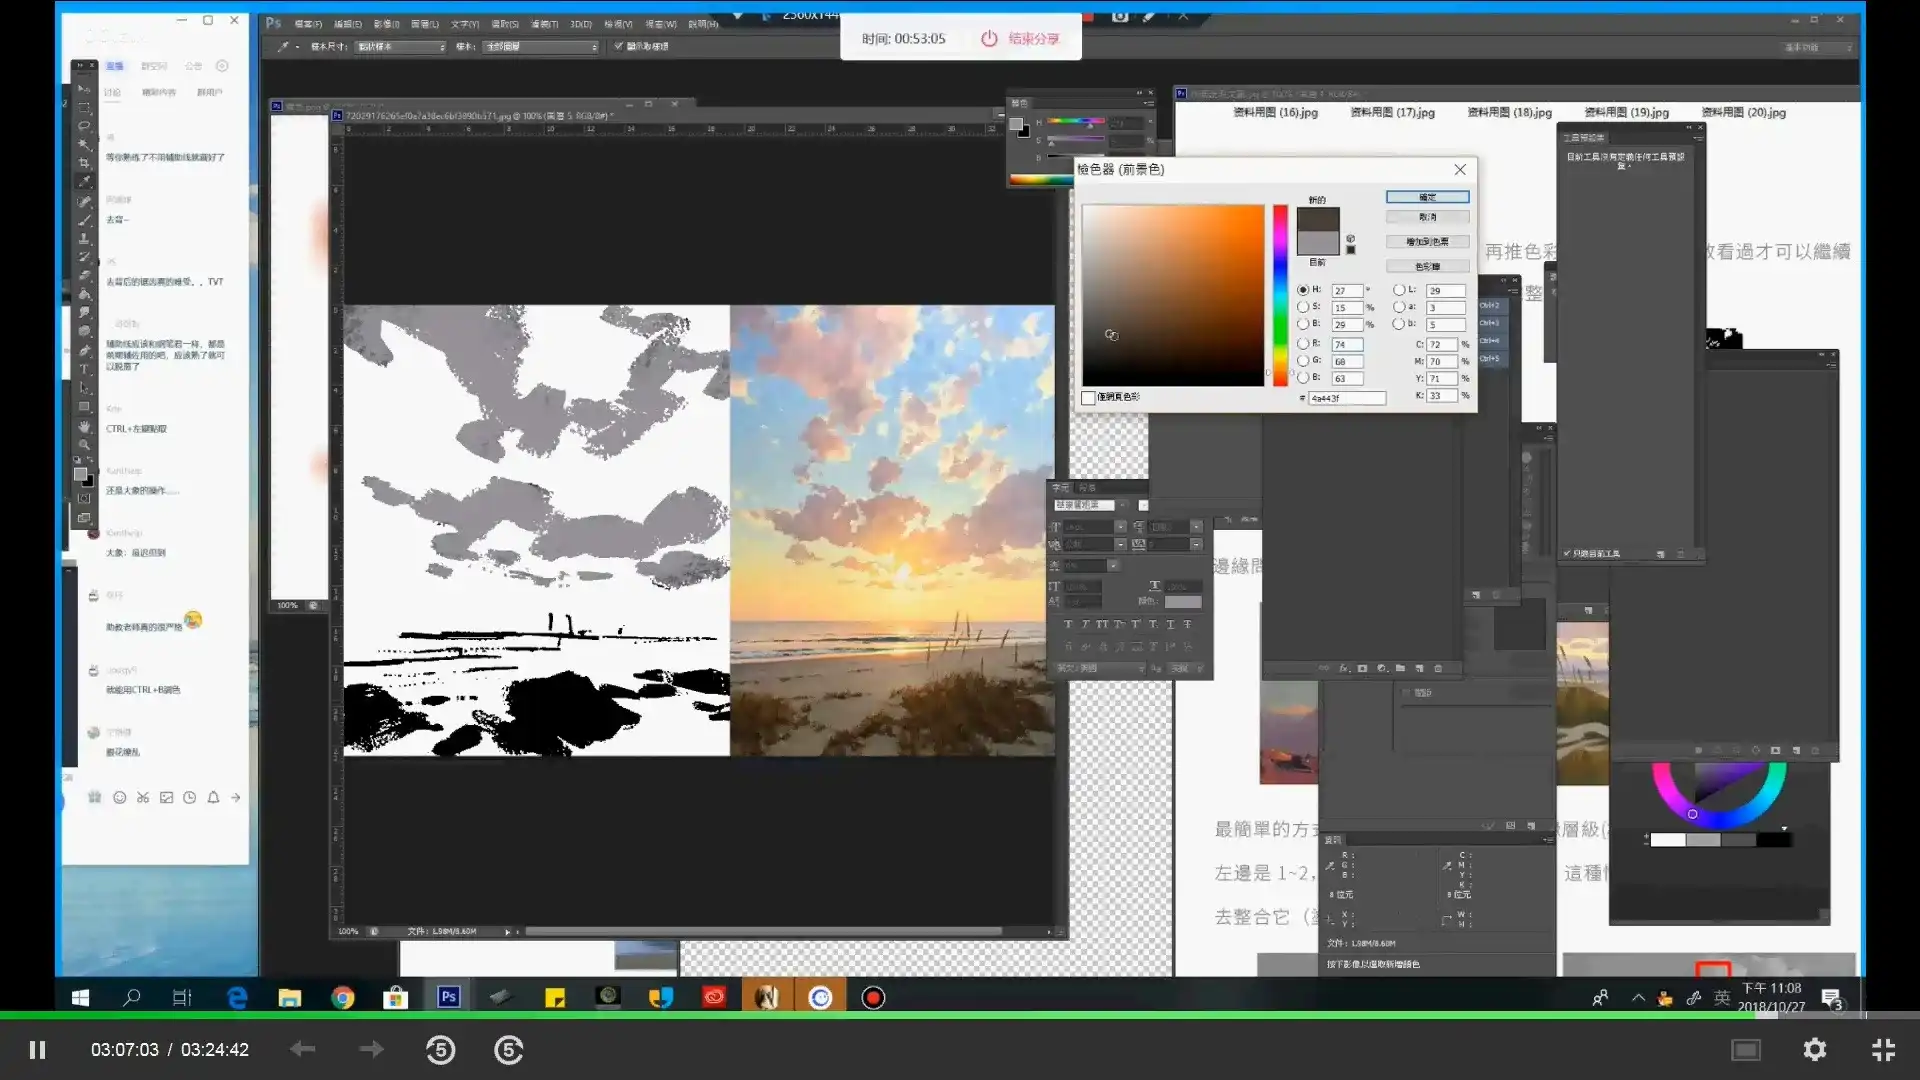
Task: Select the Crop tool
Action: 84,162
